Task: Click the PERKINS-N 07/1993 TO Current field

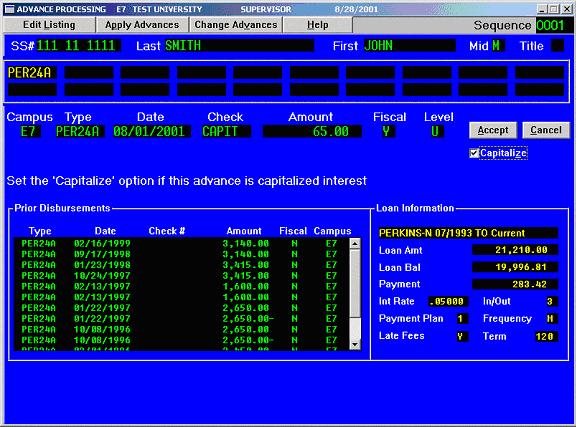Action: point(468,233)
